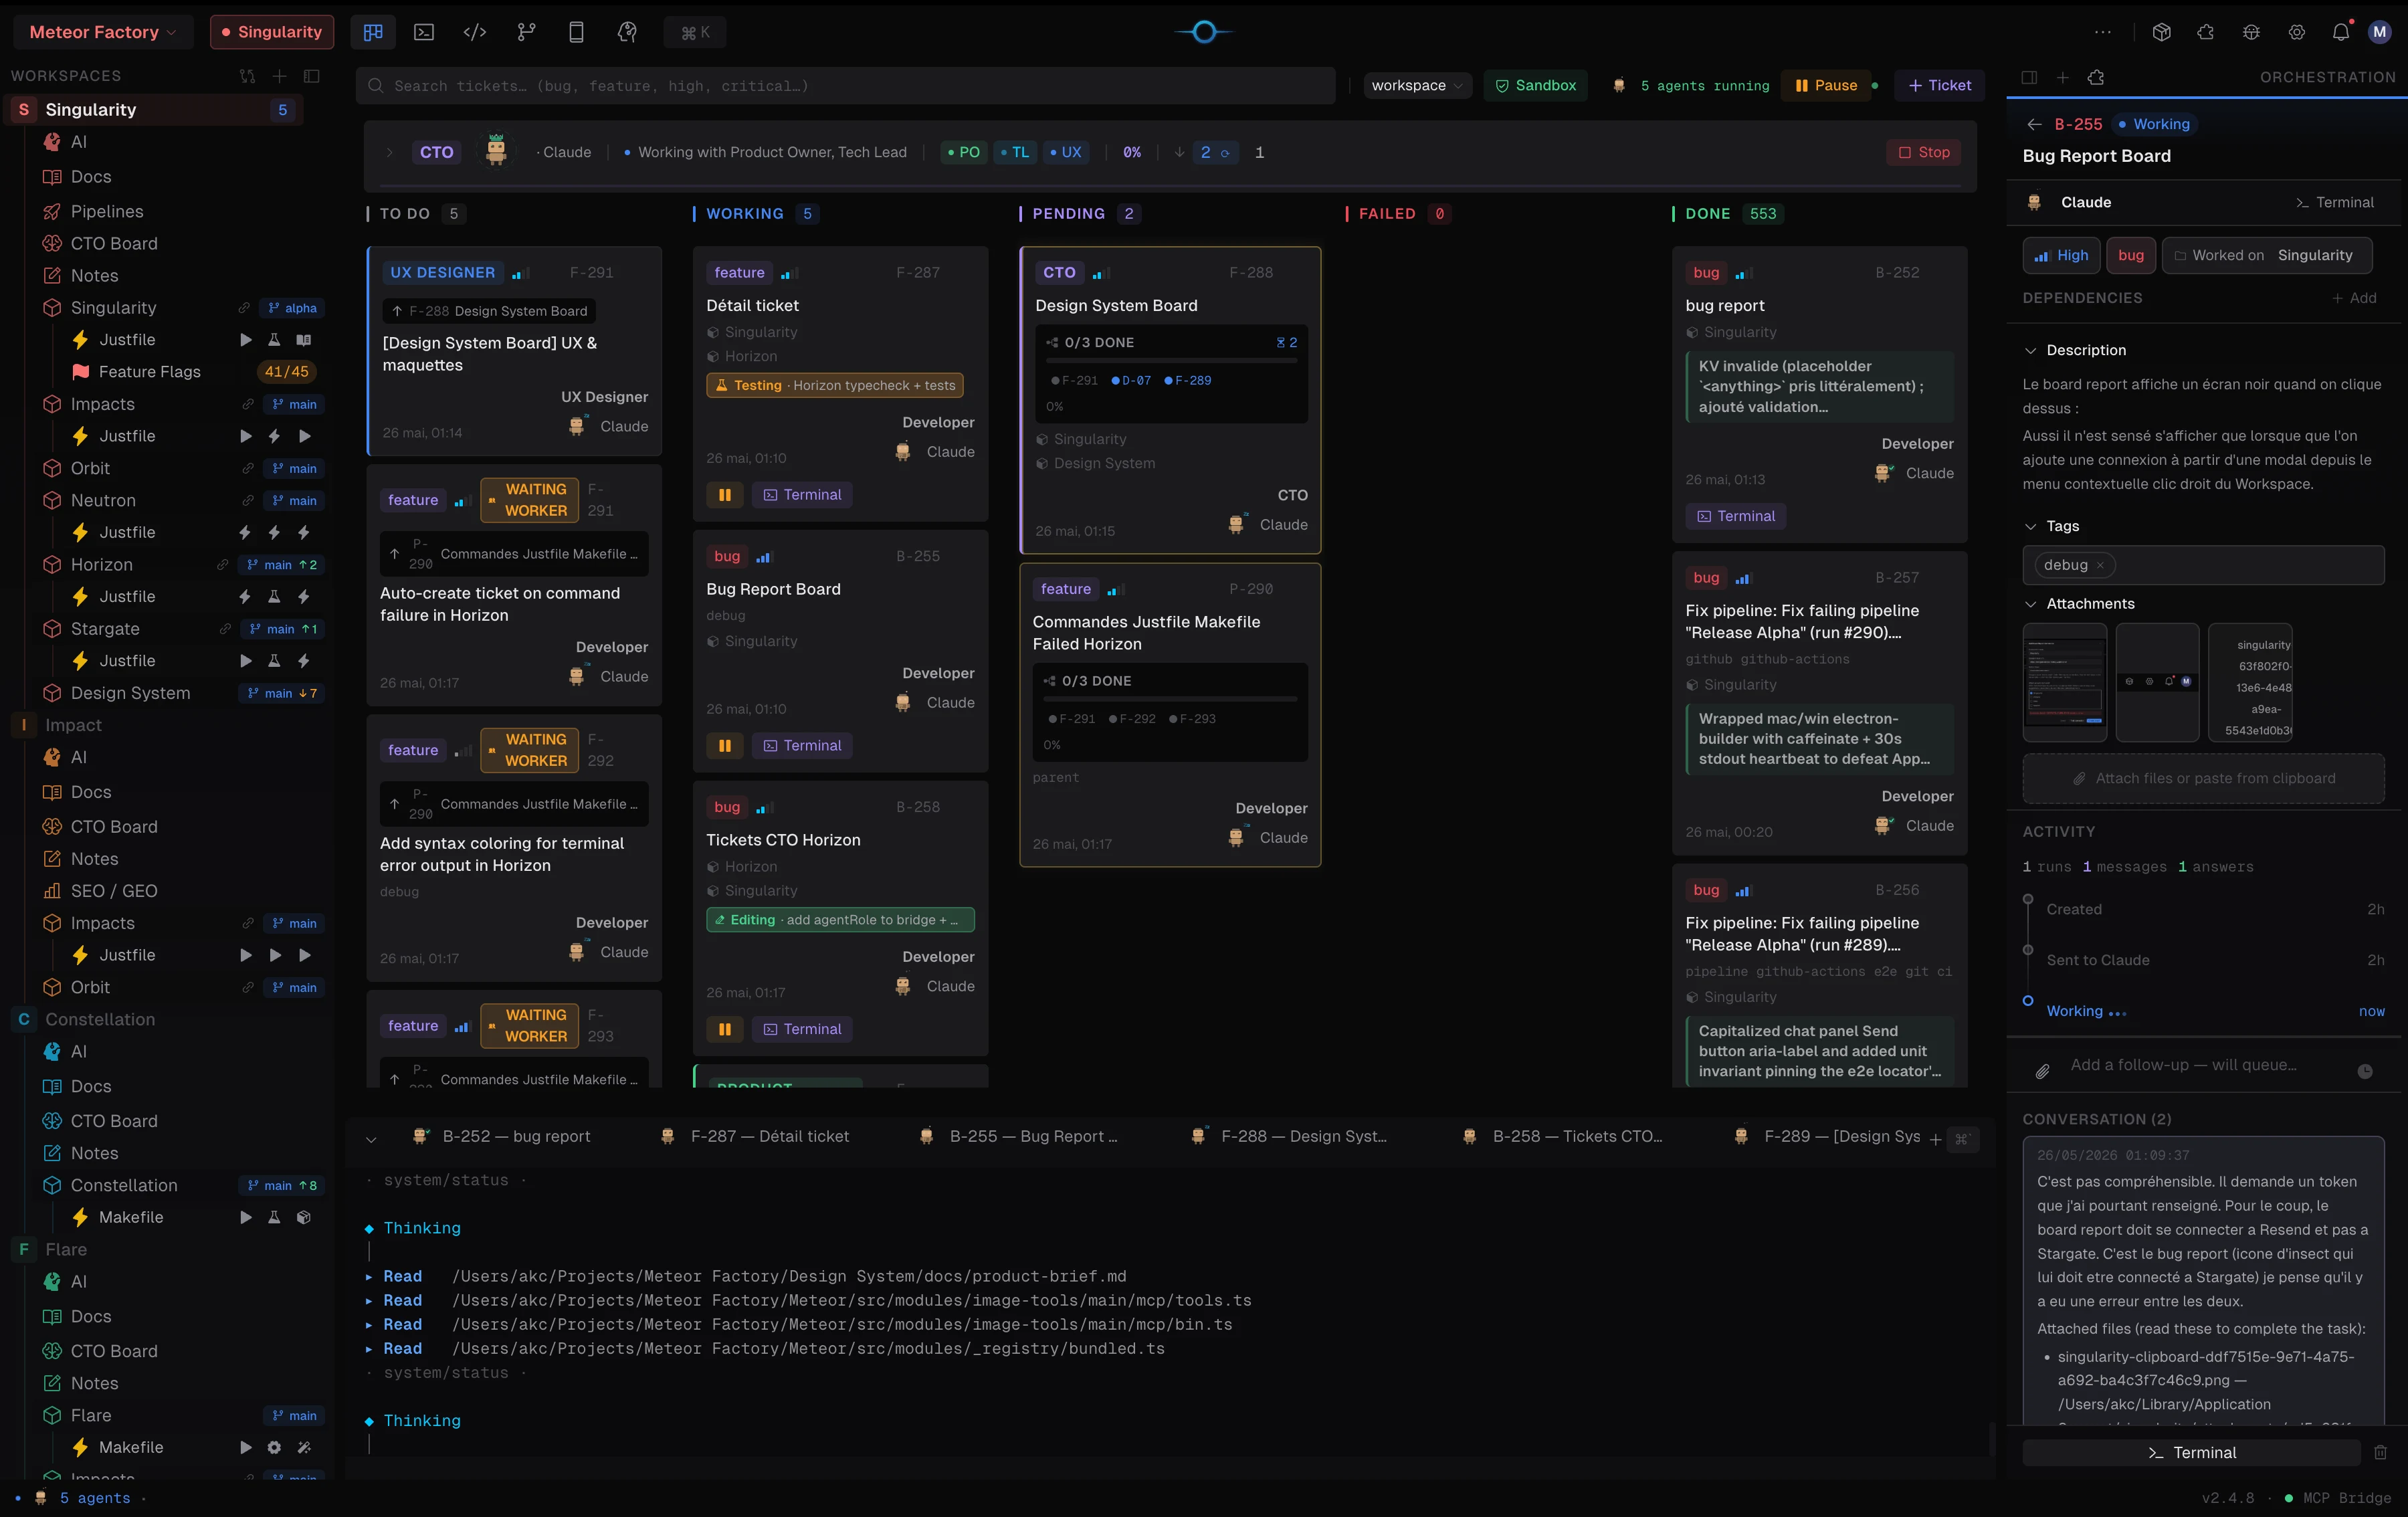Click the 0/3 DONE progress bar in F-288 card
Image resolution: width=2408 pixels, height=1517 pixels.
point(1171,360)
